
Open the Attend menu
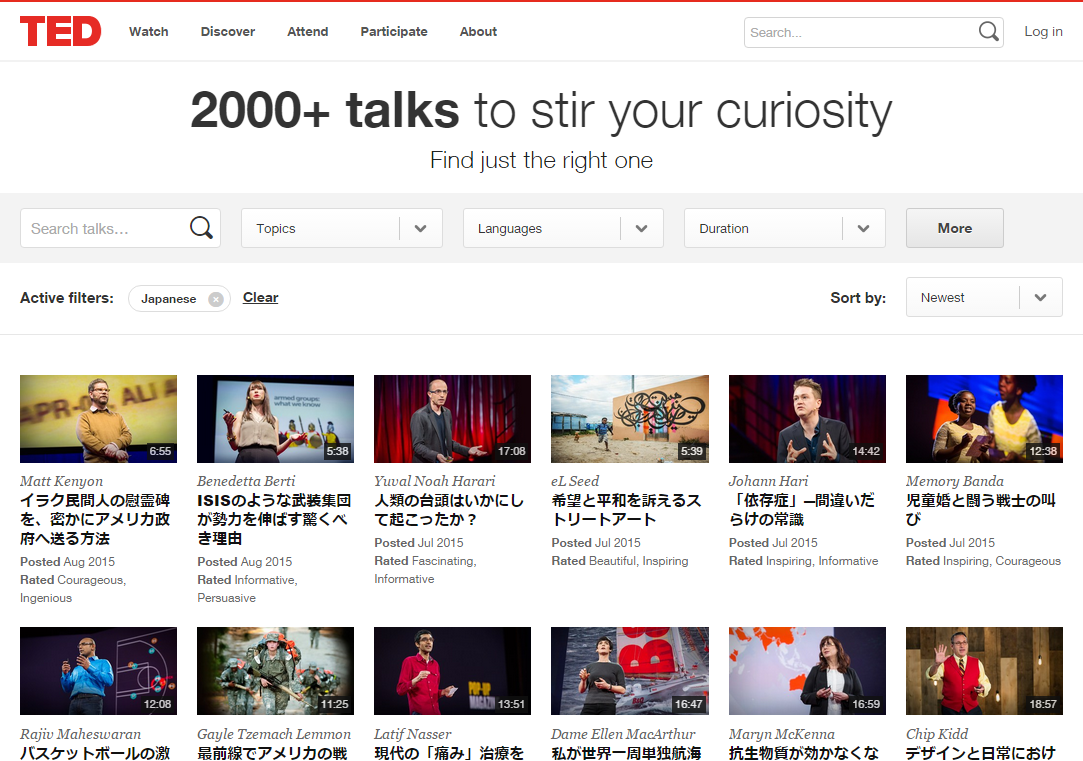(x=307, y=32)
